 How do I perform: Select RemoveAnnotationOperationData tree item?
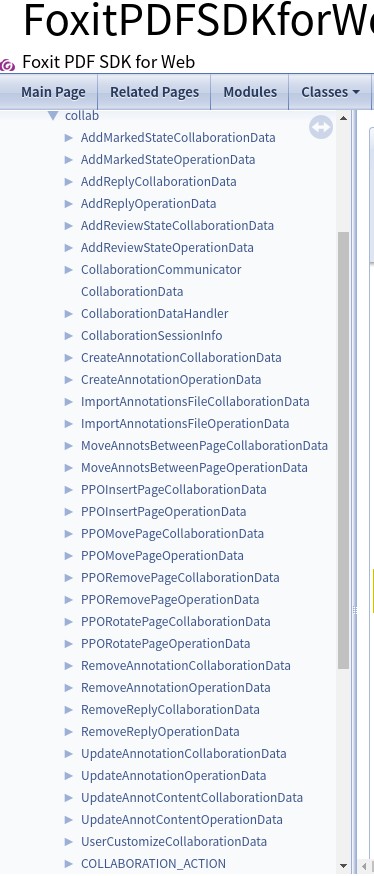[176, 688]
